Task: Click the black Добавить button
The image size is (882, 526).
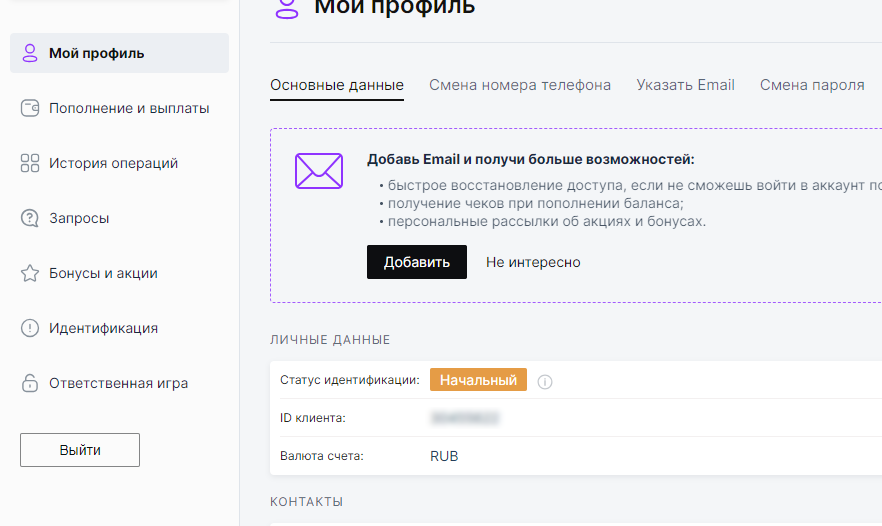Action: tap(417, 262)
